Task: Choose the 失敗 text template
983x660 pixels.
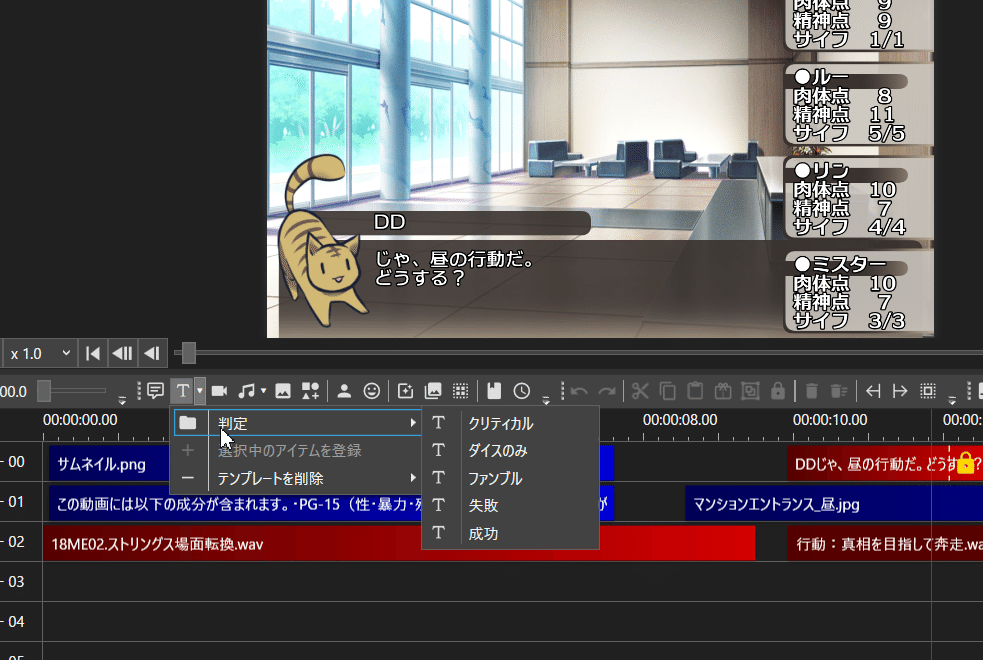Action: (x=510, y=505)
